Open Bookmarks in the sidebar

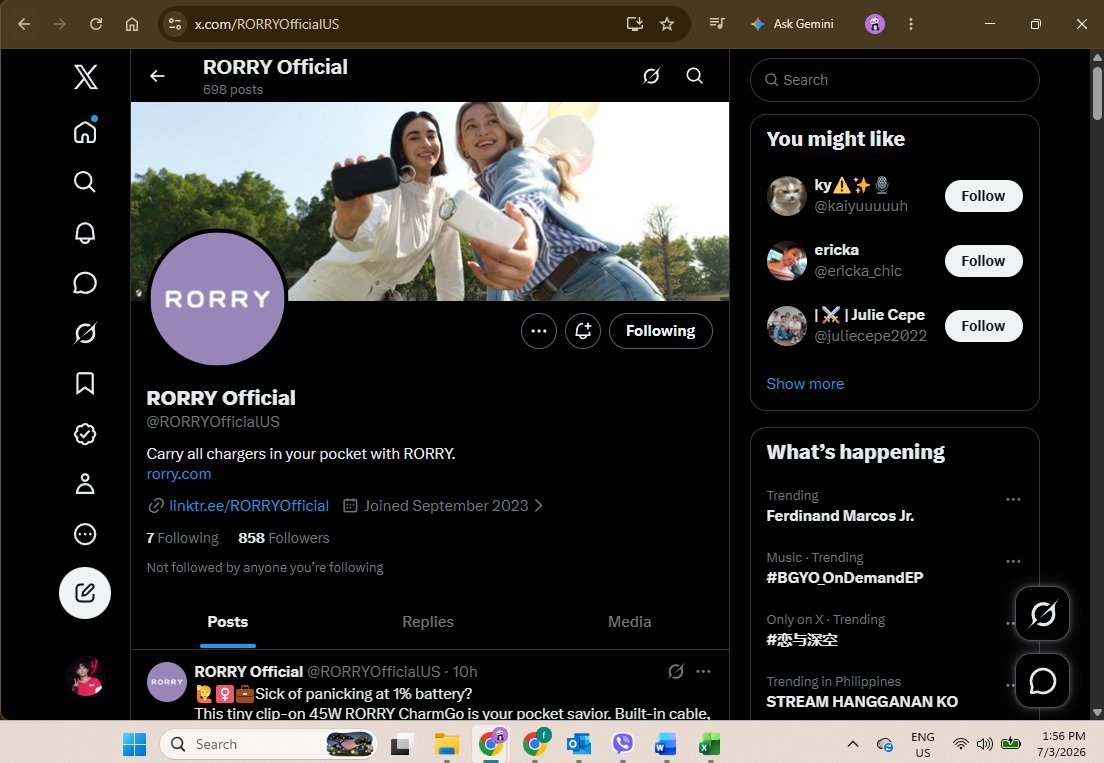[x=85, y=384]
